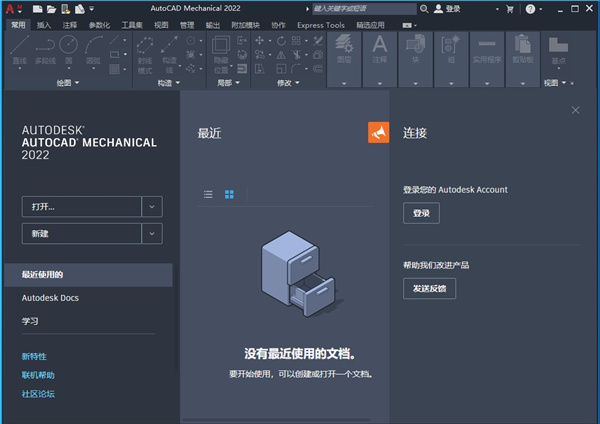Switch recent files to grid view
600x424 pixels.
click(x=229, y=194)
